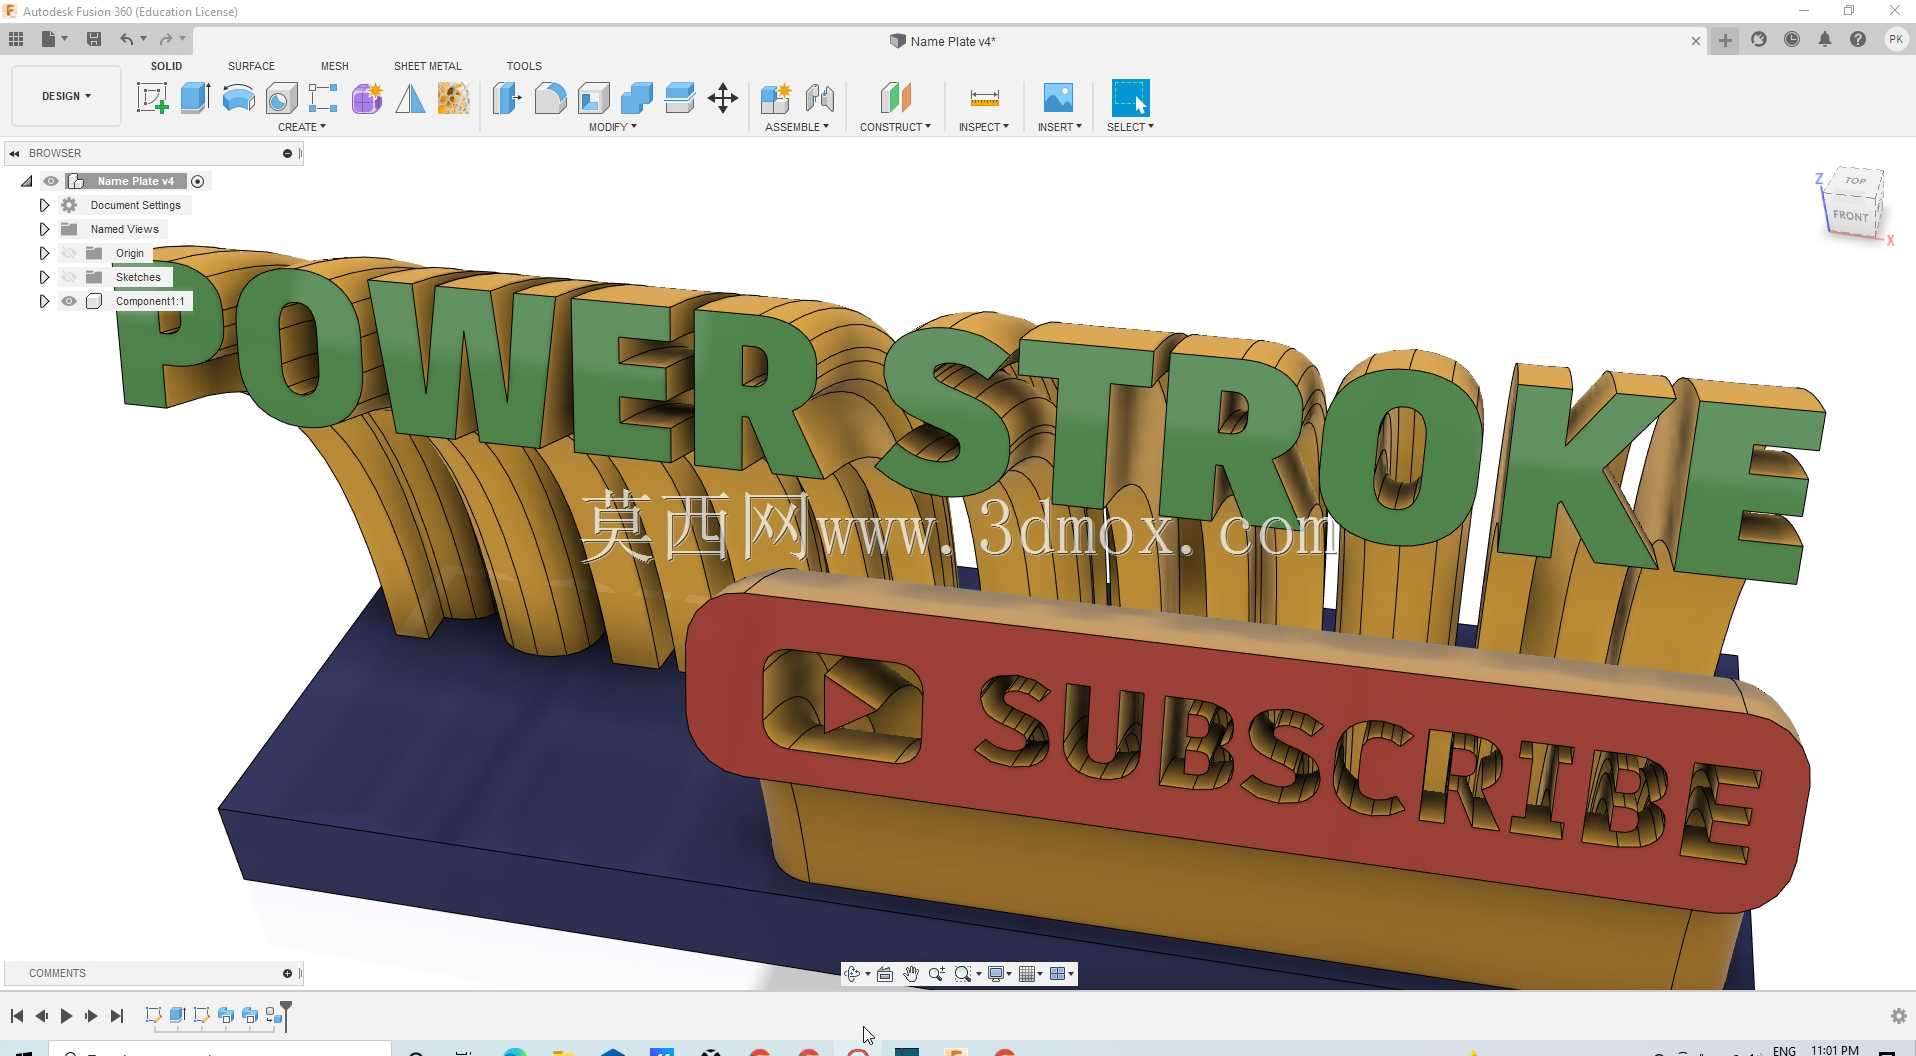Save the document with the floppy icon
Viewport: 1916px width, 1056px height.
(x=94, y=39)
